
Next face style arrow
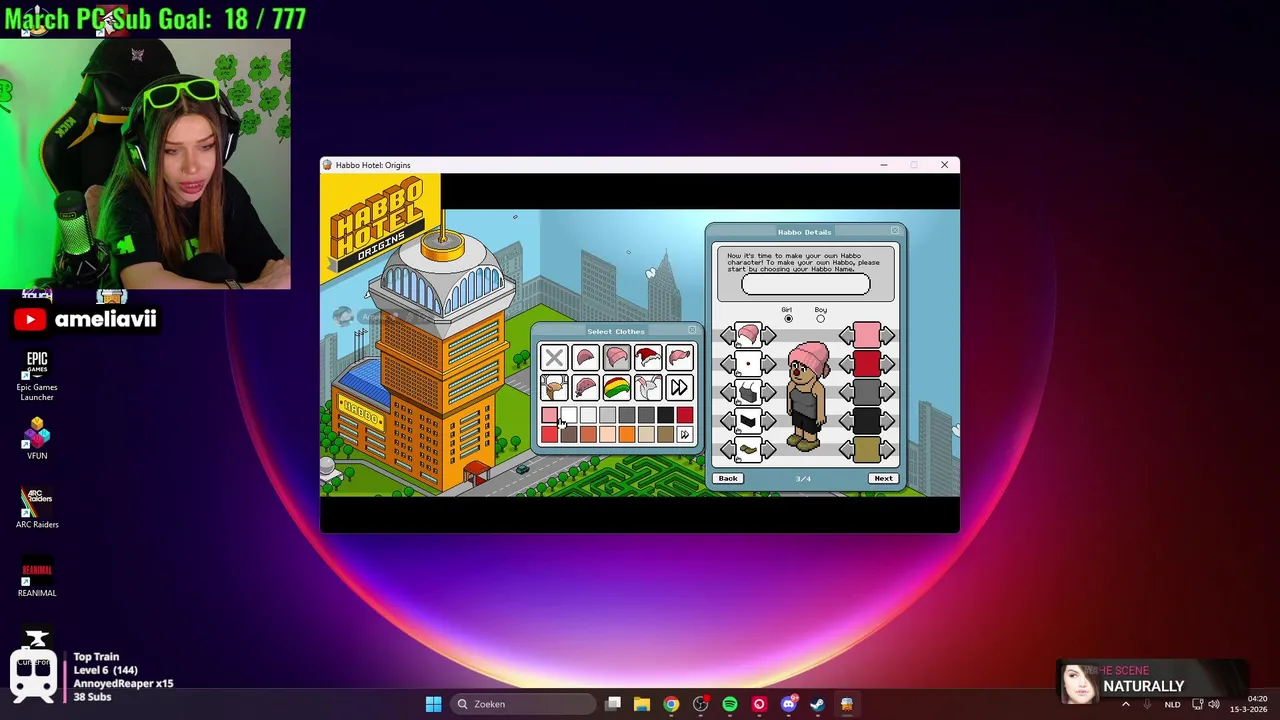(x=769, y=364)
